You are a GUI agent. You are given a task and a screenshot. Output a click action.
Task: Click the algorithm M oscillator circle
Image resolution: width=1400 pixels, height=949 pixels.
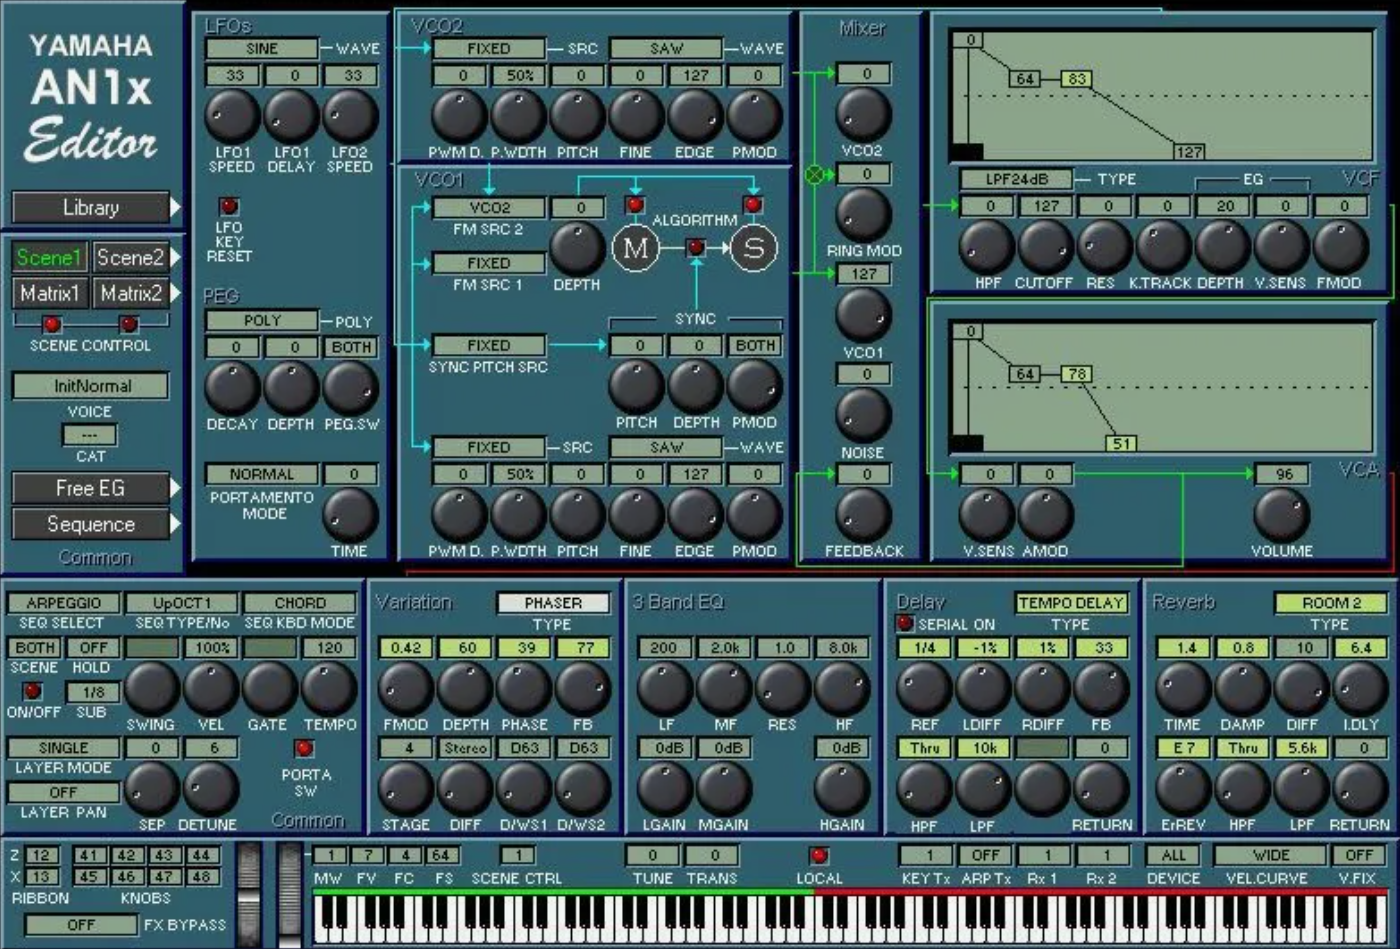636,248
